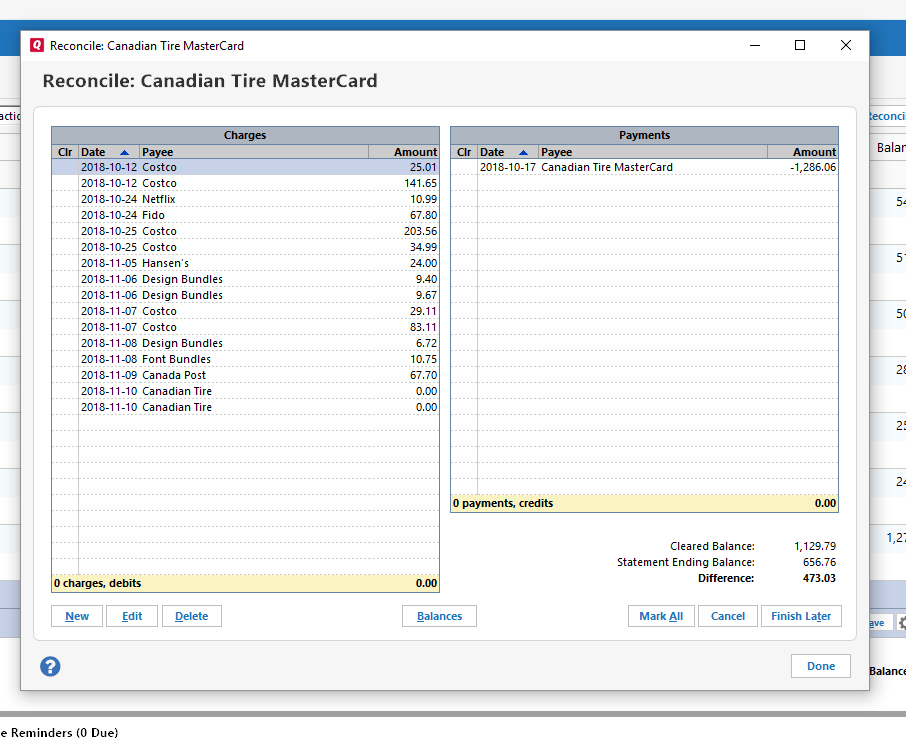Click Clr cell of Font Bundles row
This screenshot has width=906, height=741.
click(65, 359)
